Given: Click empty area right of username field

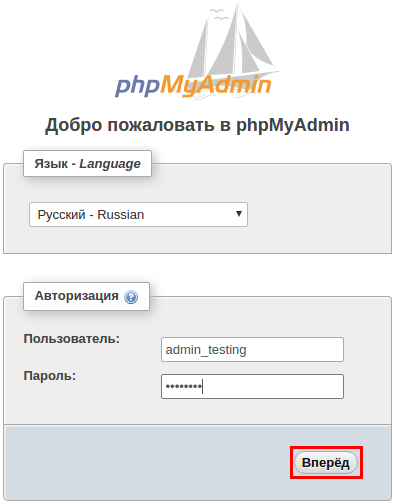Looking at the screenshot, I should click(x=367, y=349).
